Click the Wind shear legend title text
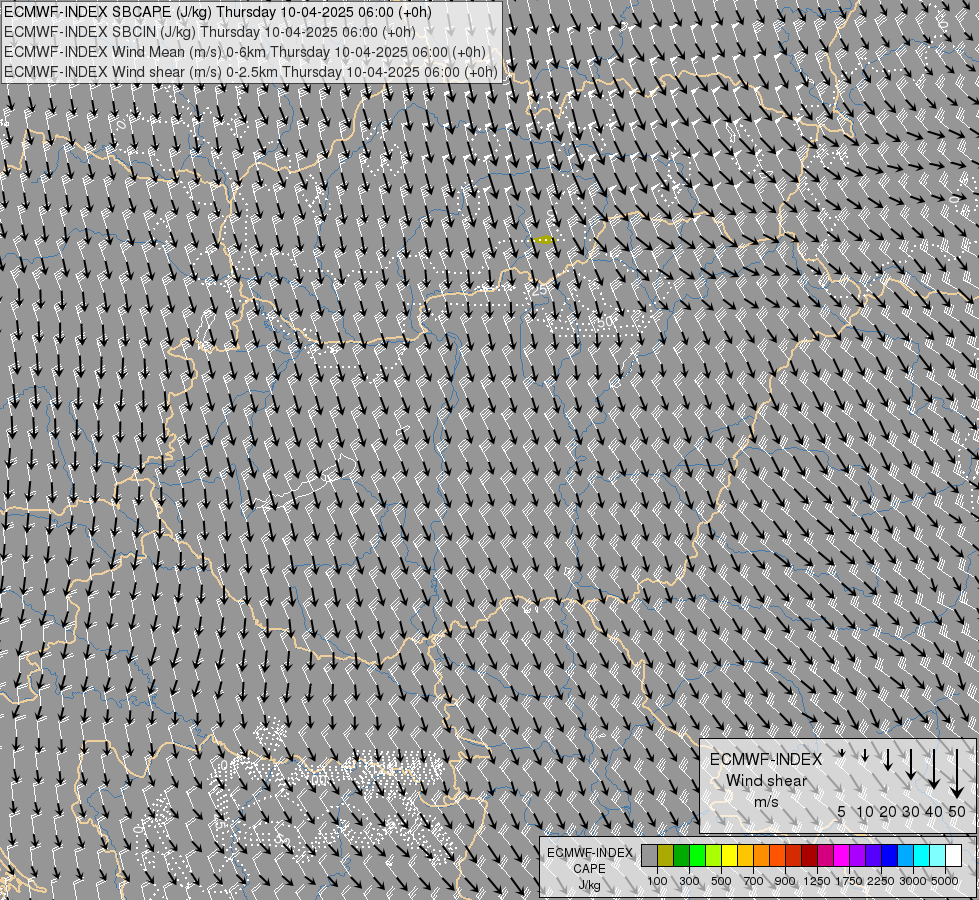The image size is (979, 900). tap(767, 781)
